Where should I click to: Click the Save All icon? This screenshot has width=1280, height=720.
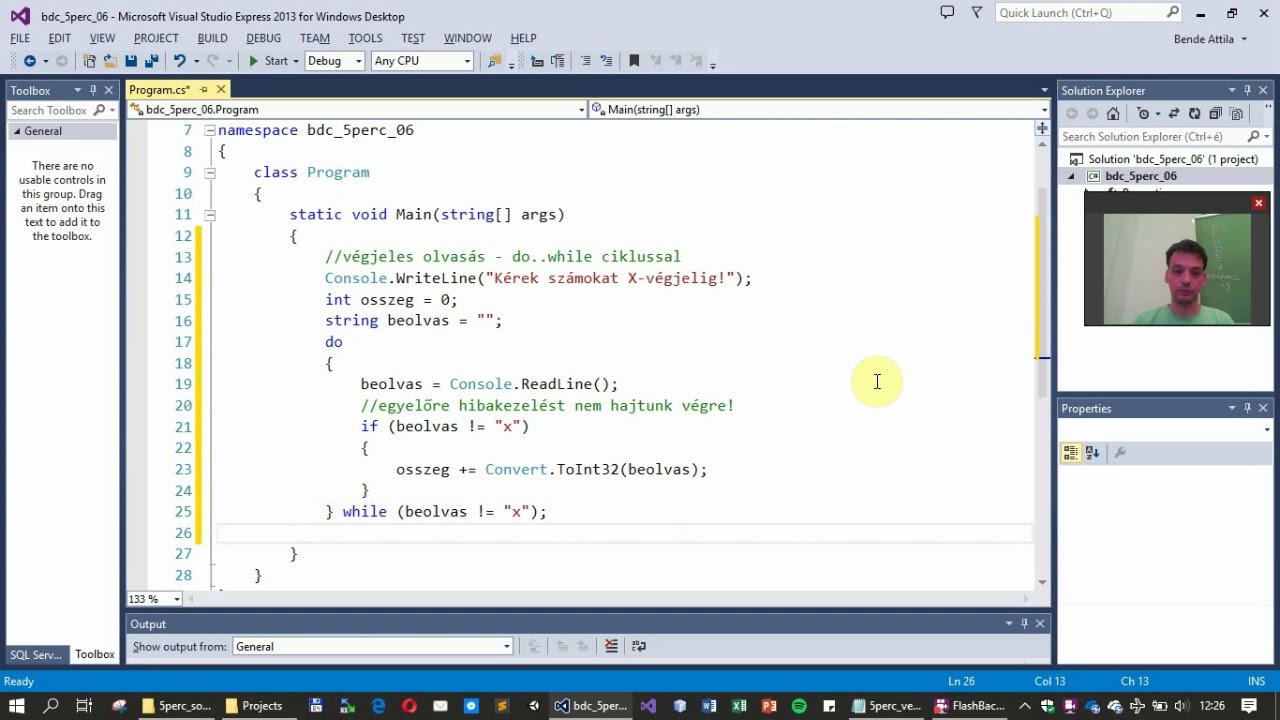pyautogui.click(x=151, y=61)
